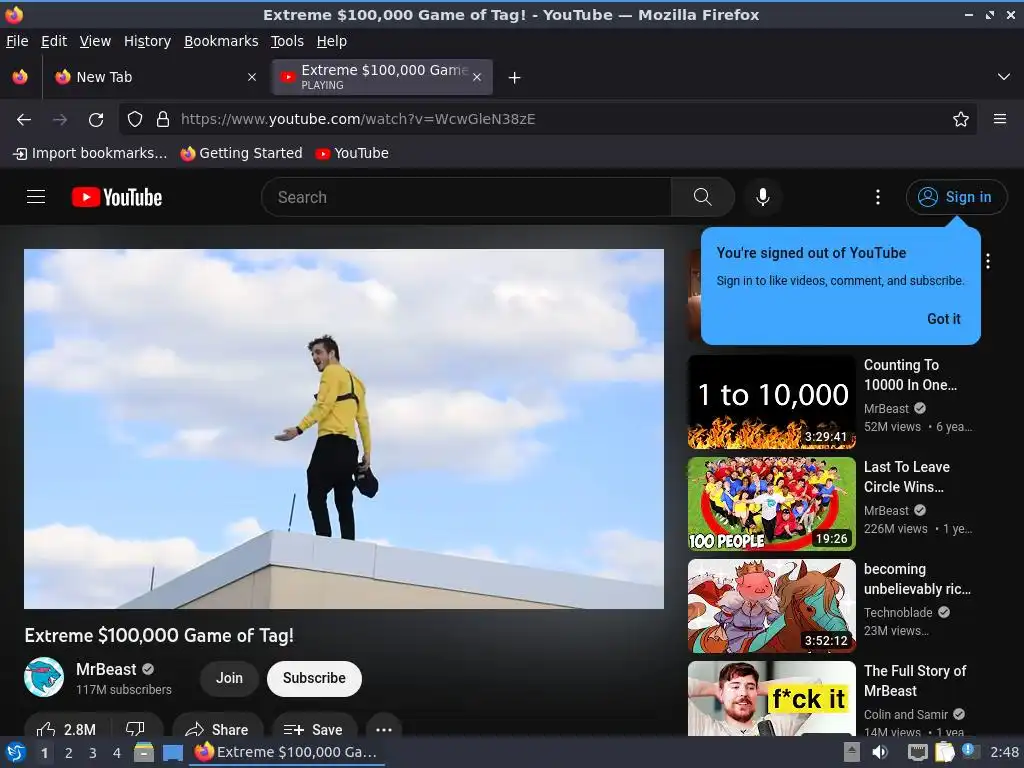The width and height of the screenshot is (1024, 768).
Task: Open The Full Story of MrBeast title
Action: click(x=915, y=680)
